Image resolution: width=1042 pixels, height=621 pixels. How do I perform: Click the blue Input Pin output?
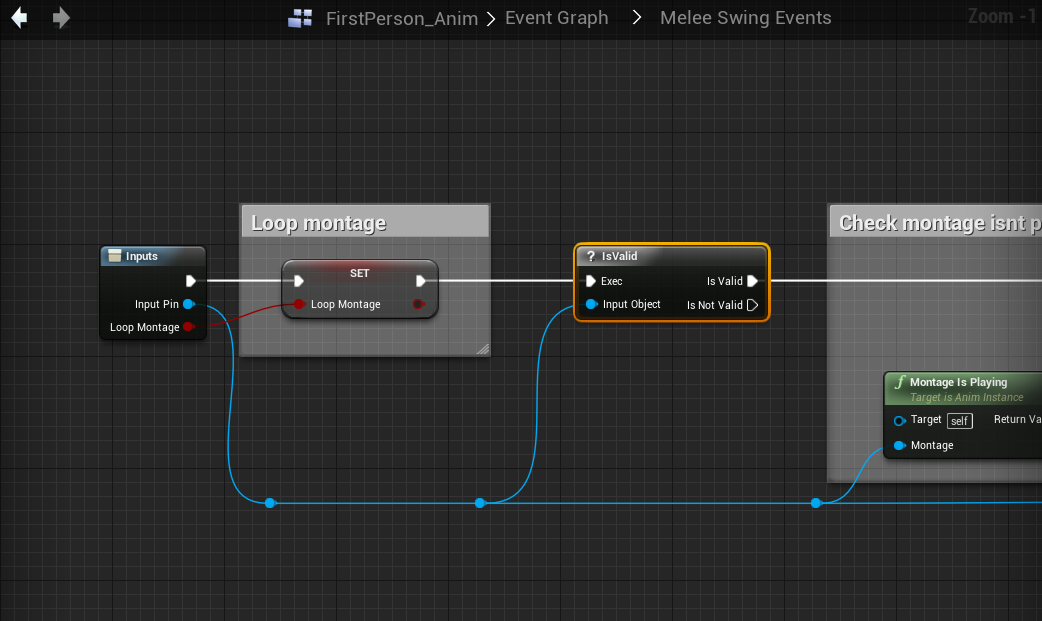(x=188, y=304)
